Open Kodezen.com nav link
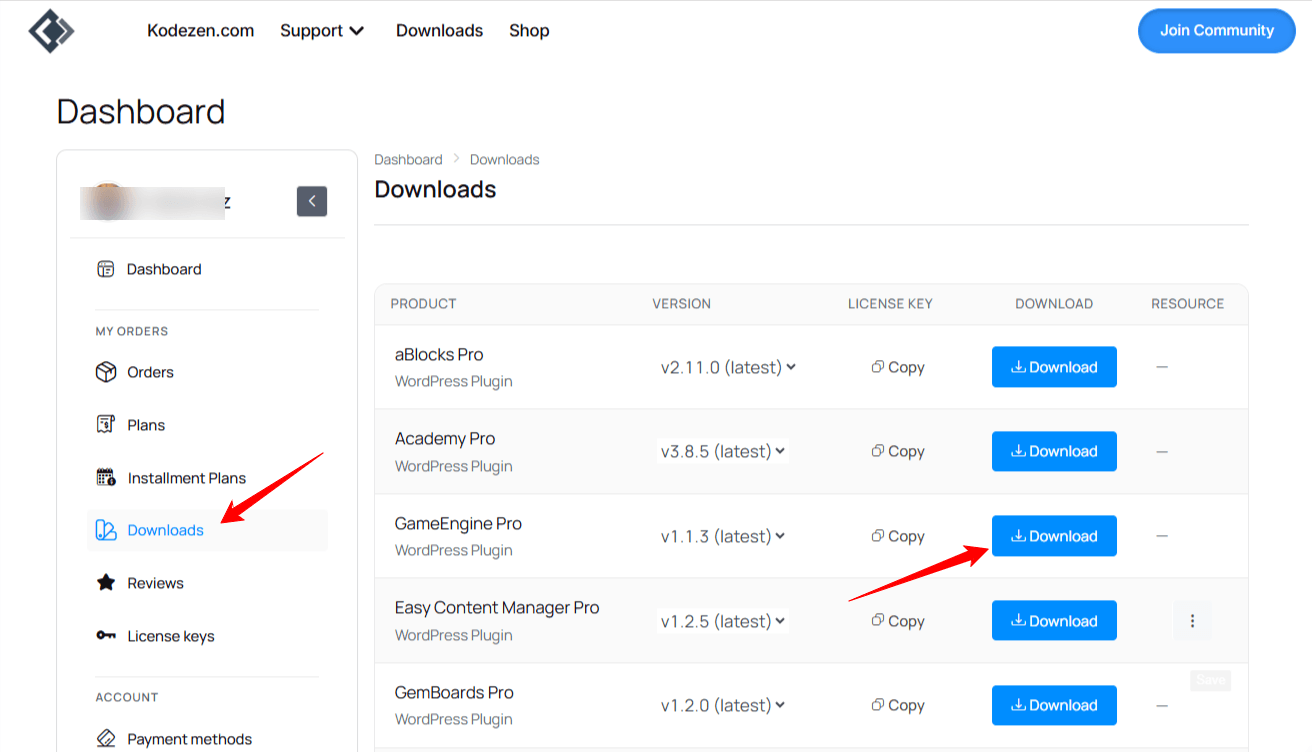Screen dimensions: 1312x752 (x=200, y=31)
